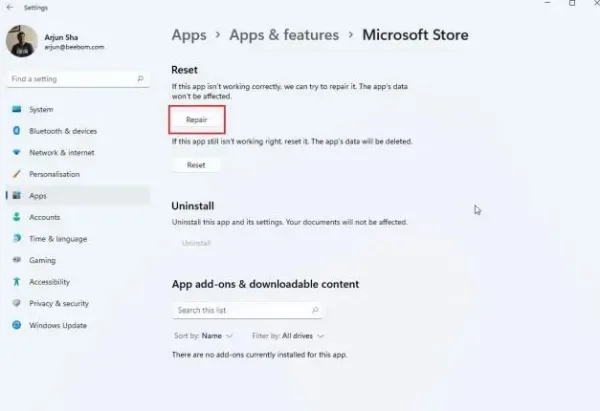Click the Gaming controller icon
The width and height of the screenshot is (600, 411).
point(16,260)
